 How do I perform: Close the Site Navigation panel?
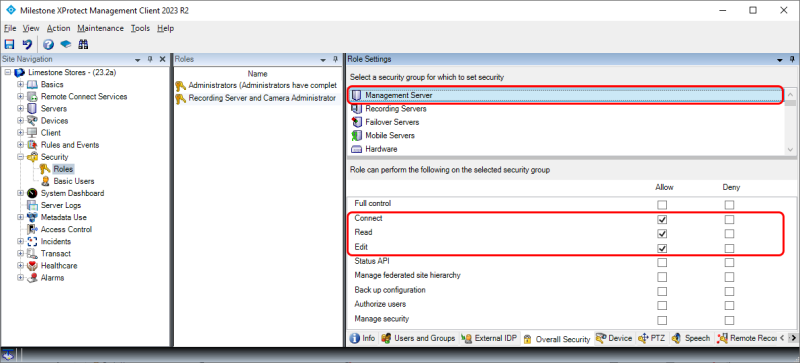163,60
